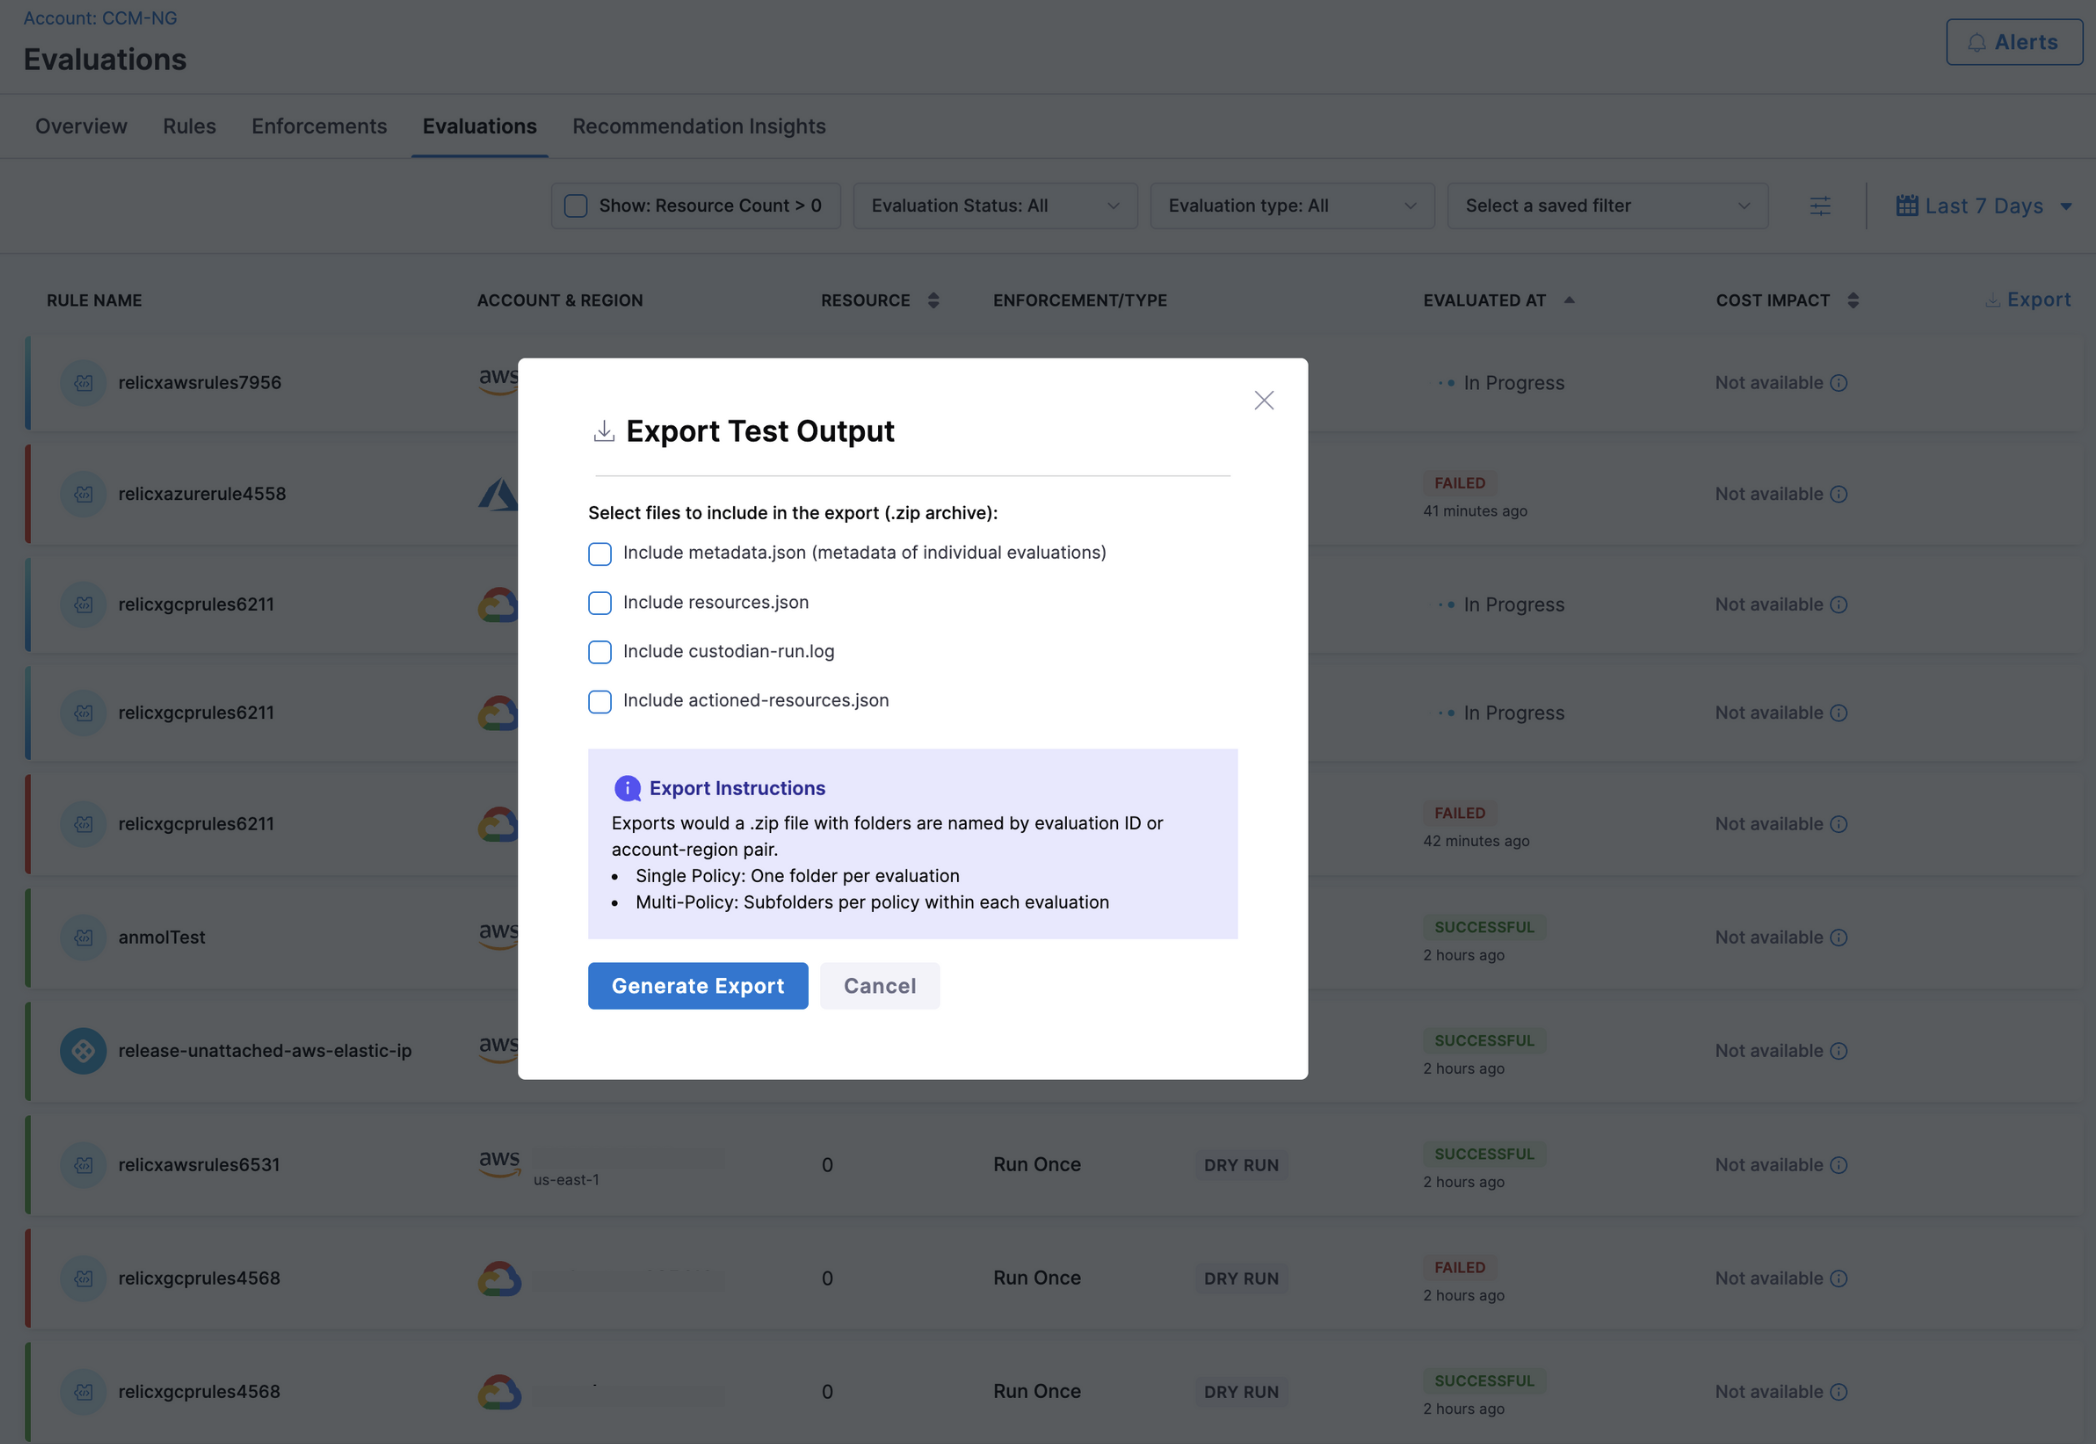Click the Generate Export button
The width and height of the screenshot is (2096, 1444).
point(697,986)
